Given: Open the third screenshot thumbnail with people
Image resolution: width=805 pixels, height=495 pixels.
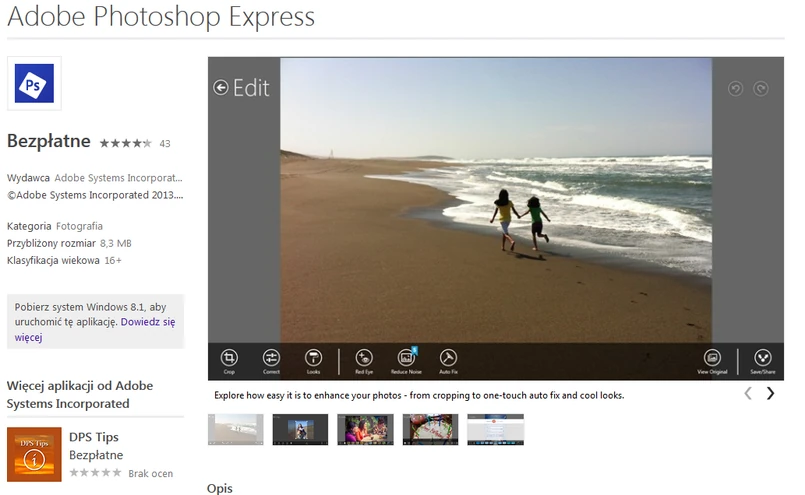Looking at the screenshot, I should point(366,429).
